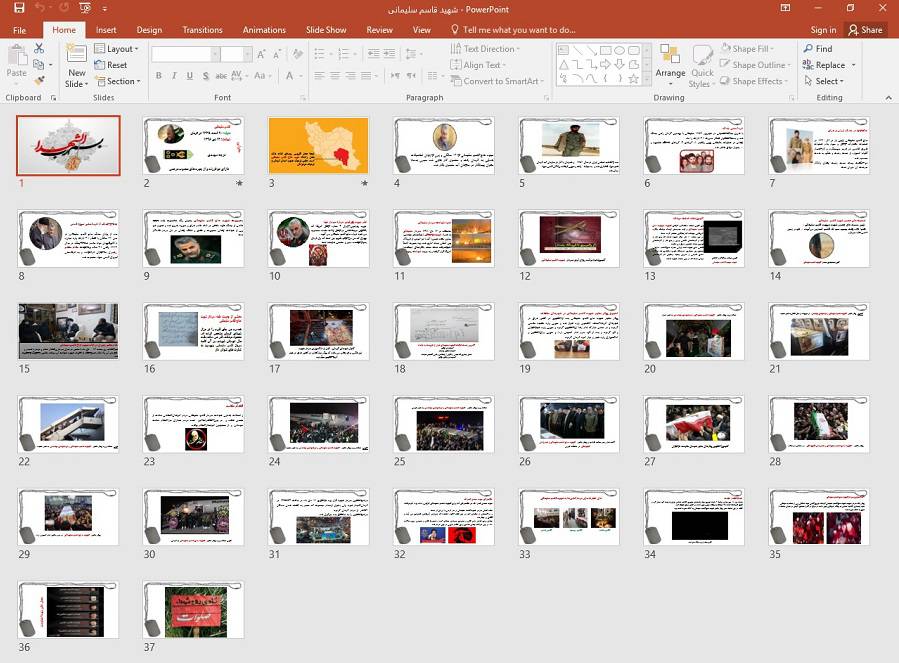Click the Find magnifier
The image size is (899, 663).
(x=816, y=48)
